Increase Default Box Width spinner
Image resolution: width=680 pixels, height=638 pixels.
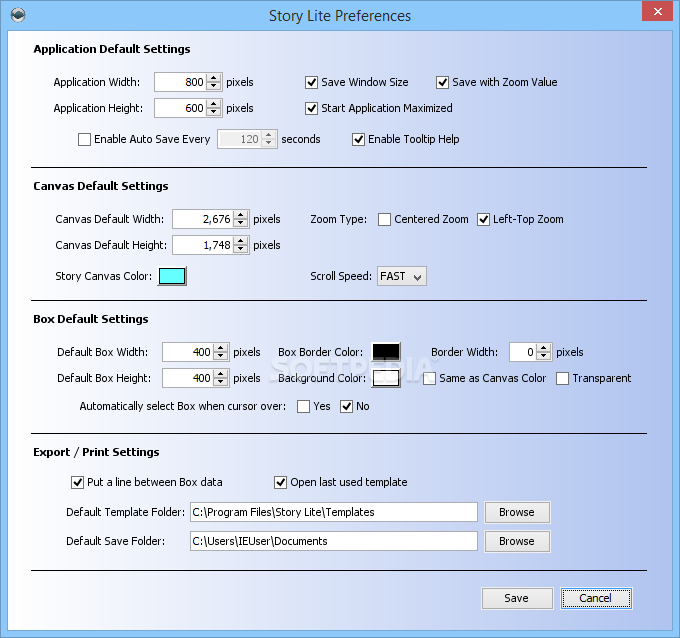(220, 348)
